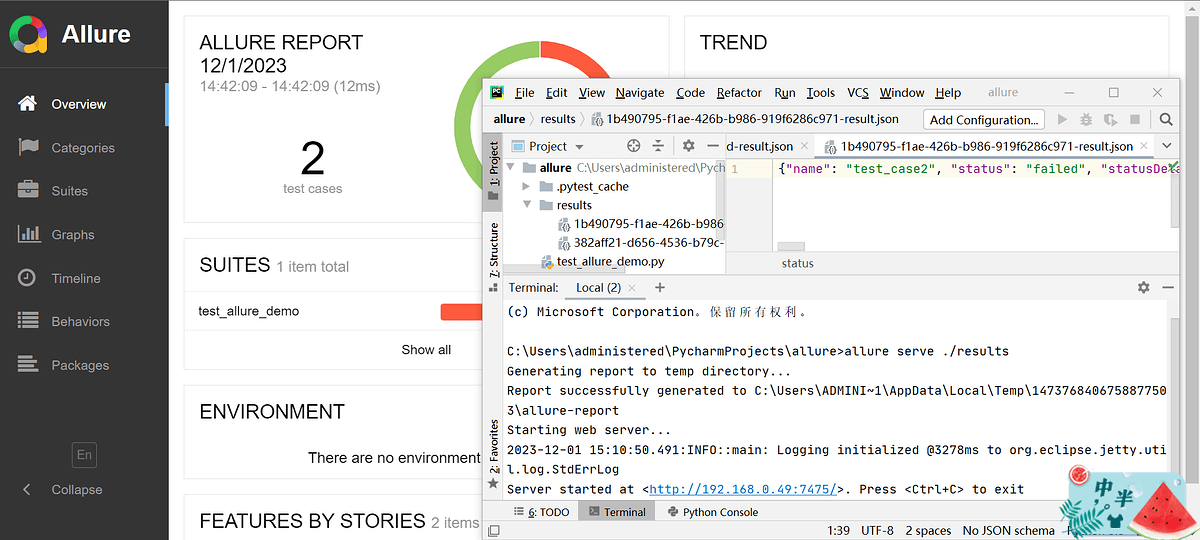Open the Project view dropdown
The height and width of the screenshot is (540, 1200).
tap(556, 146)
